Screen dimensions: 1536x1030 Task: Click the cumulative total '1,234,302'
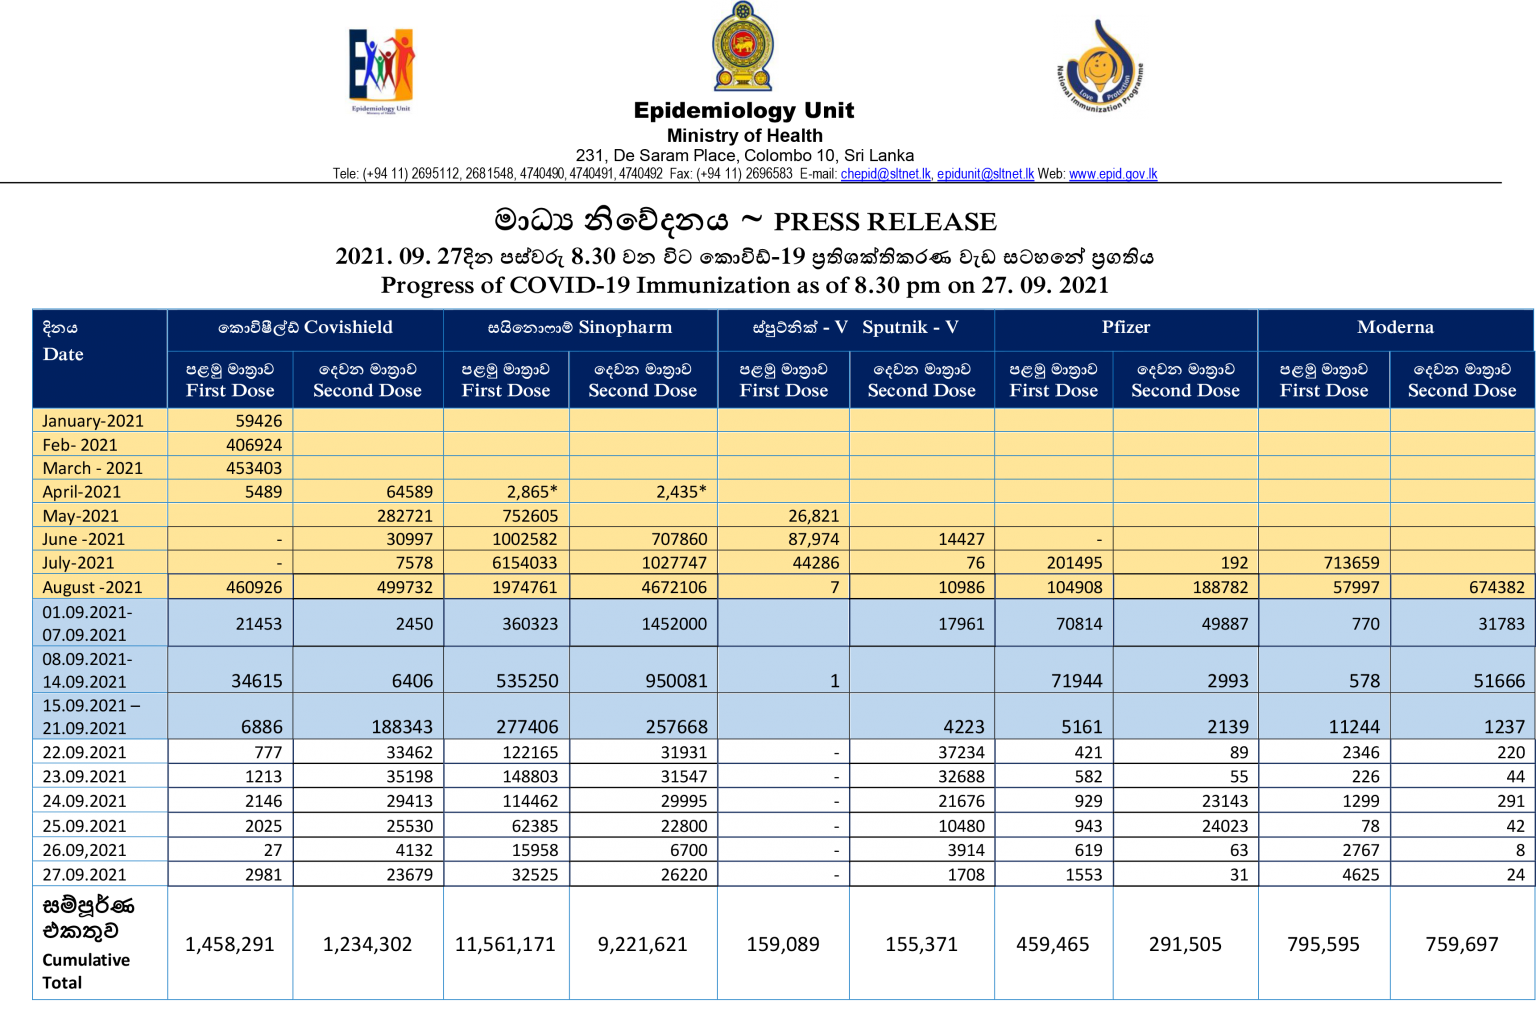pos(368,944)
